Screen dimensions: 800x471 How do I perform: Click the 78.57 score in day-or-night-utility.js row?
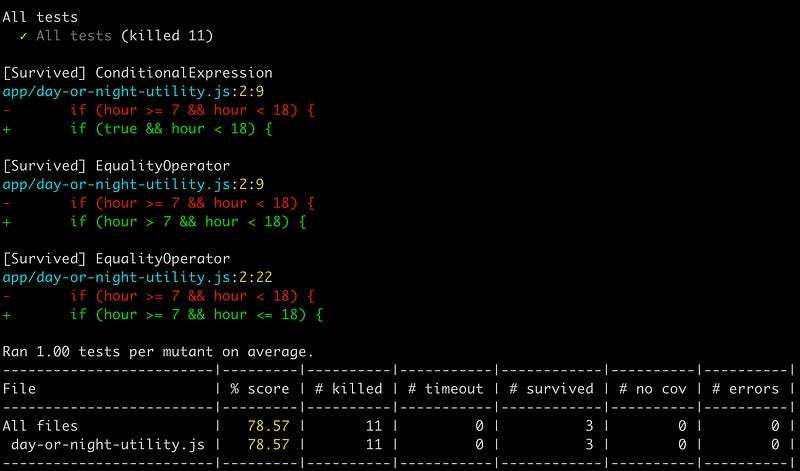268,444
